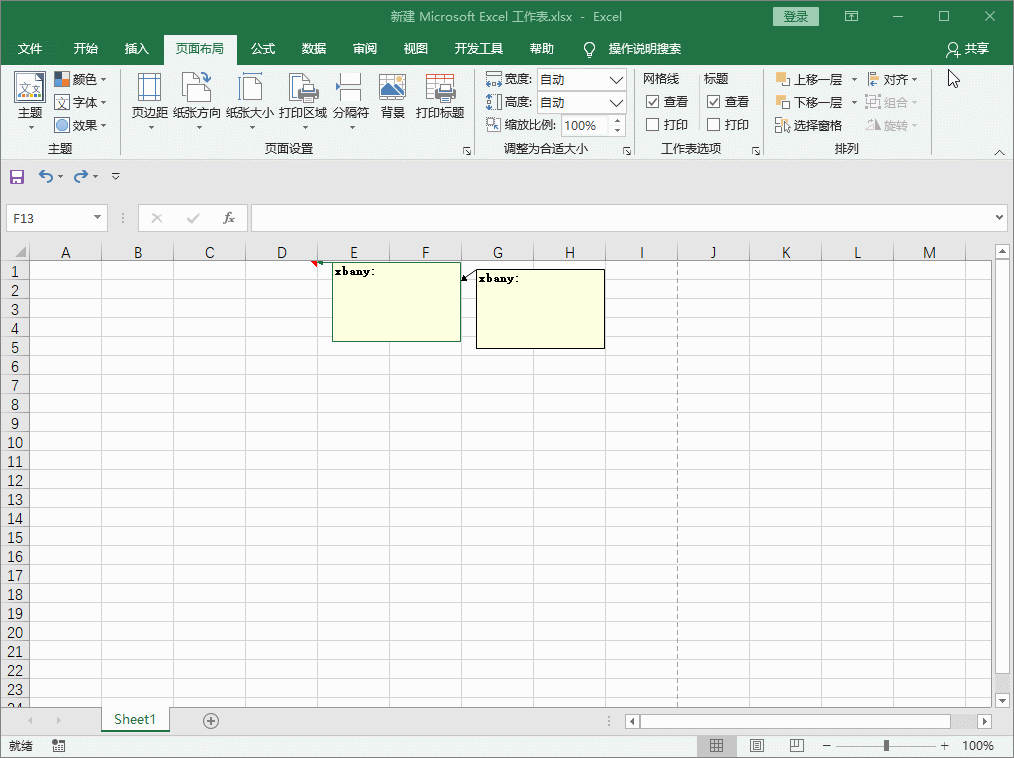Click the select all corner triangle
1014x758 pixels.
[x=20, y=252]
